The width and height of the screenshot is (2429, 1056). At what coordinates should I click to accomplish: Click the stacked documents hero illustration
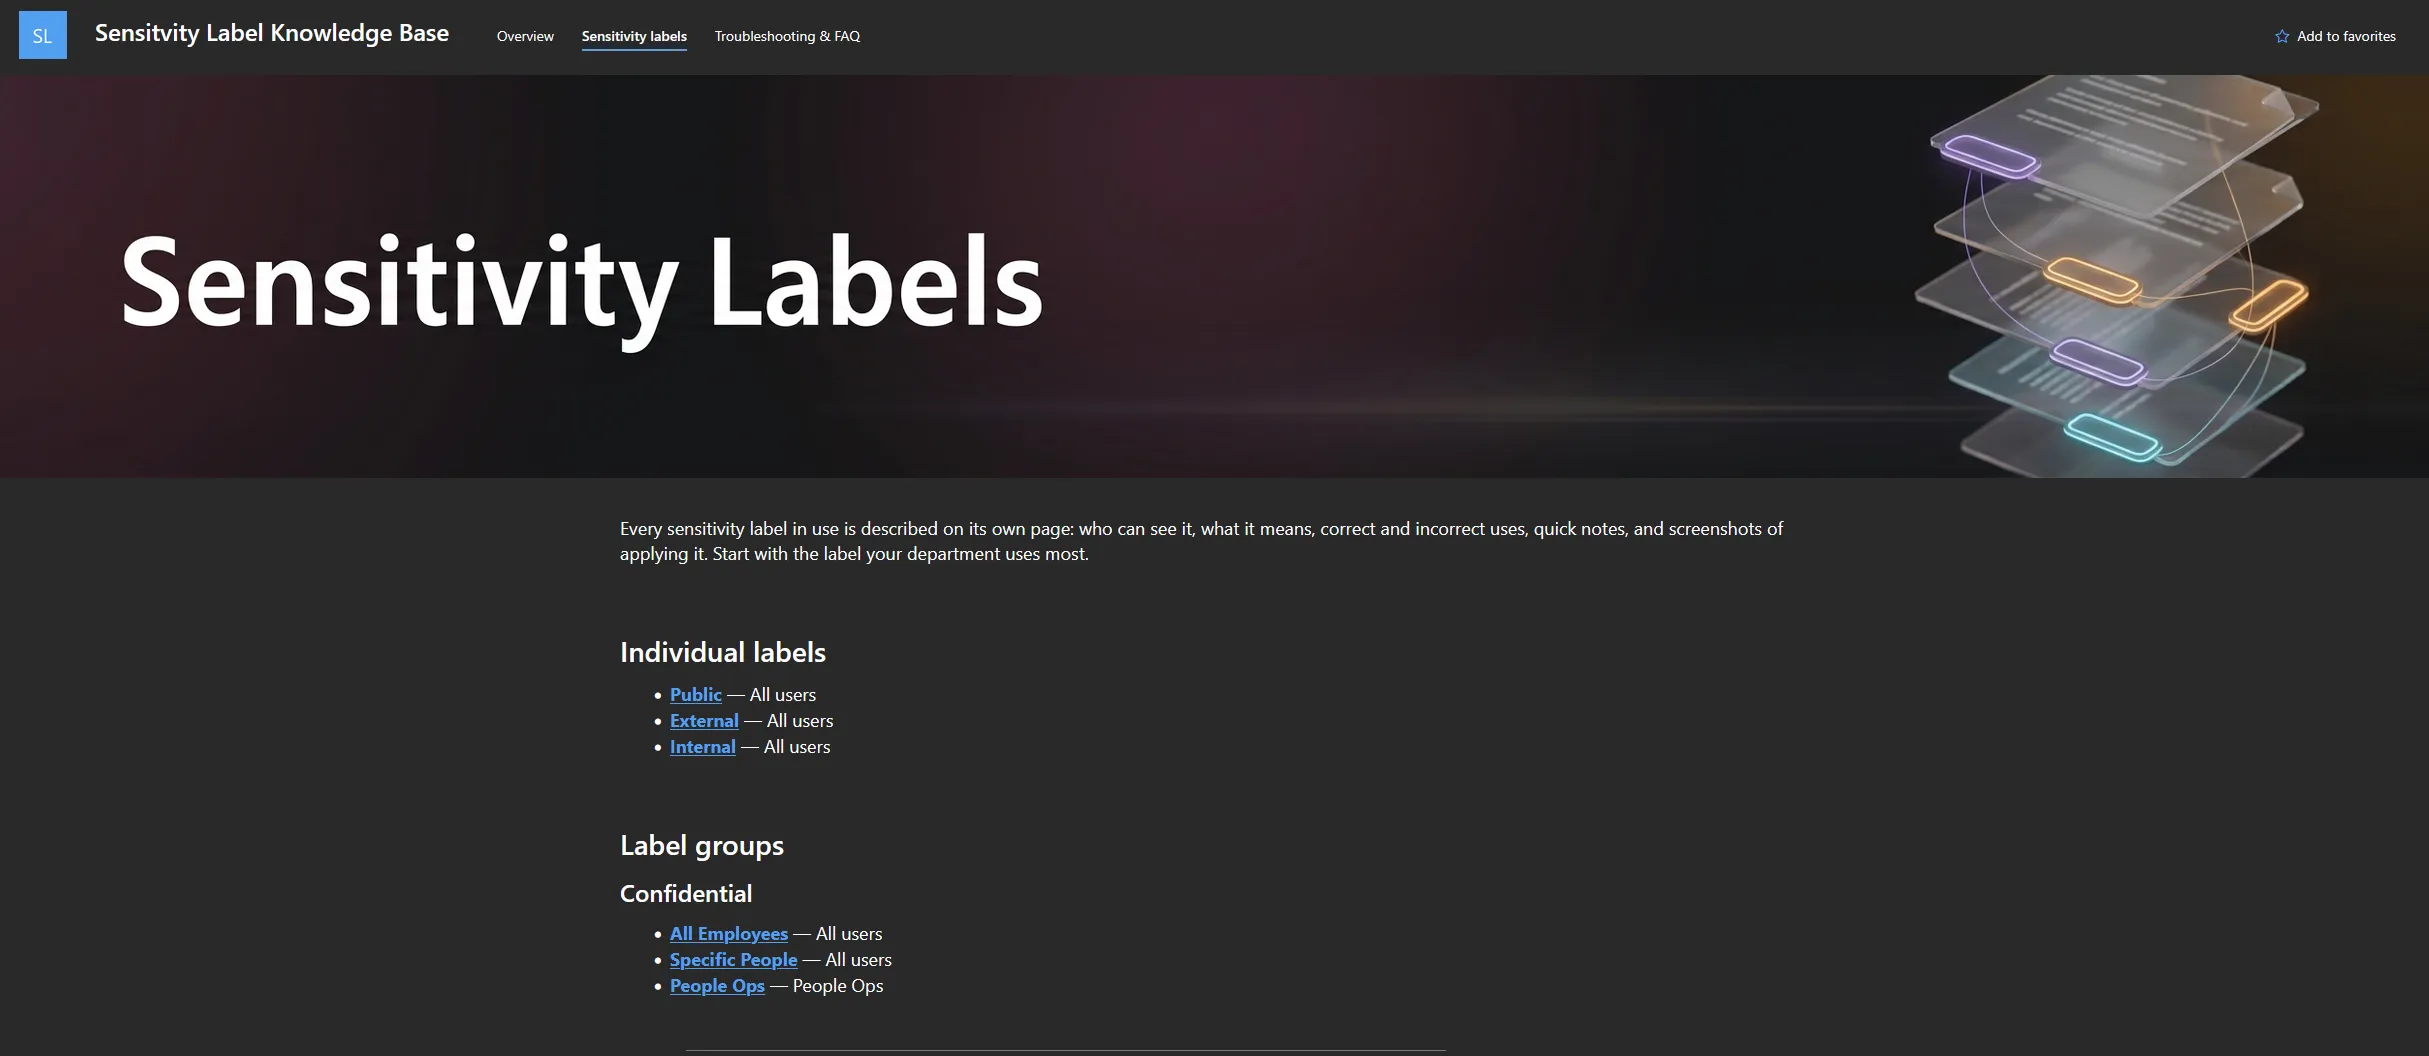click(x=2116, y=276)
